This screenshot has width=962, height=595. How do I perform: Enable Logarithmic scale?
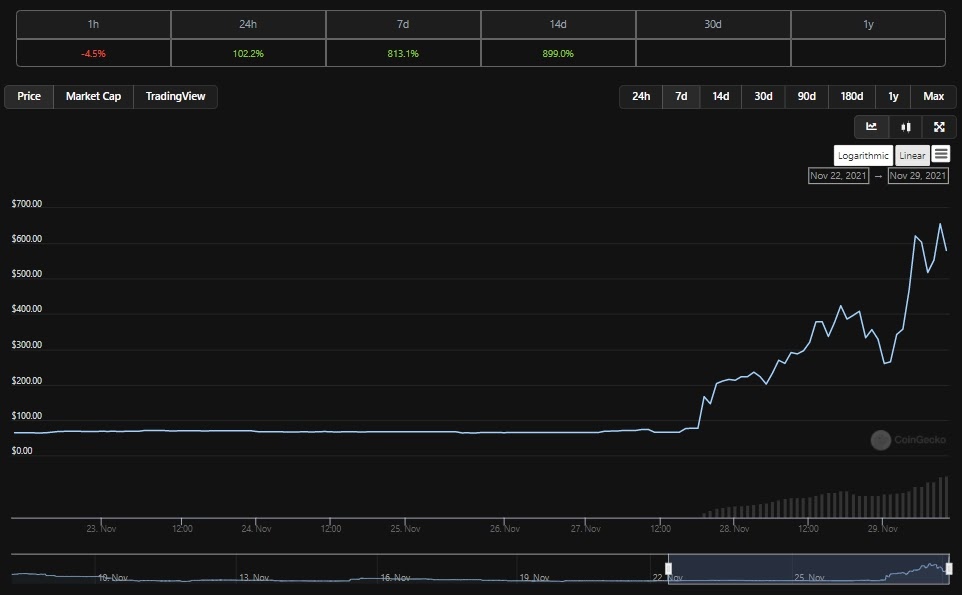[x=863, y=156]
